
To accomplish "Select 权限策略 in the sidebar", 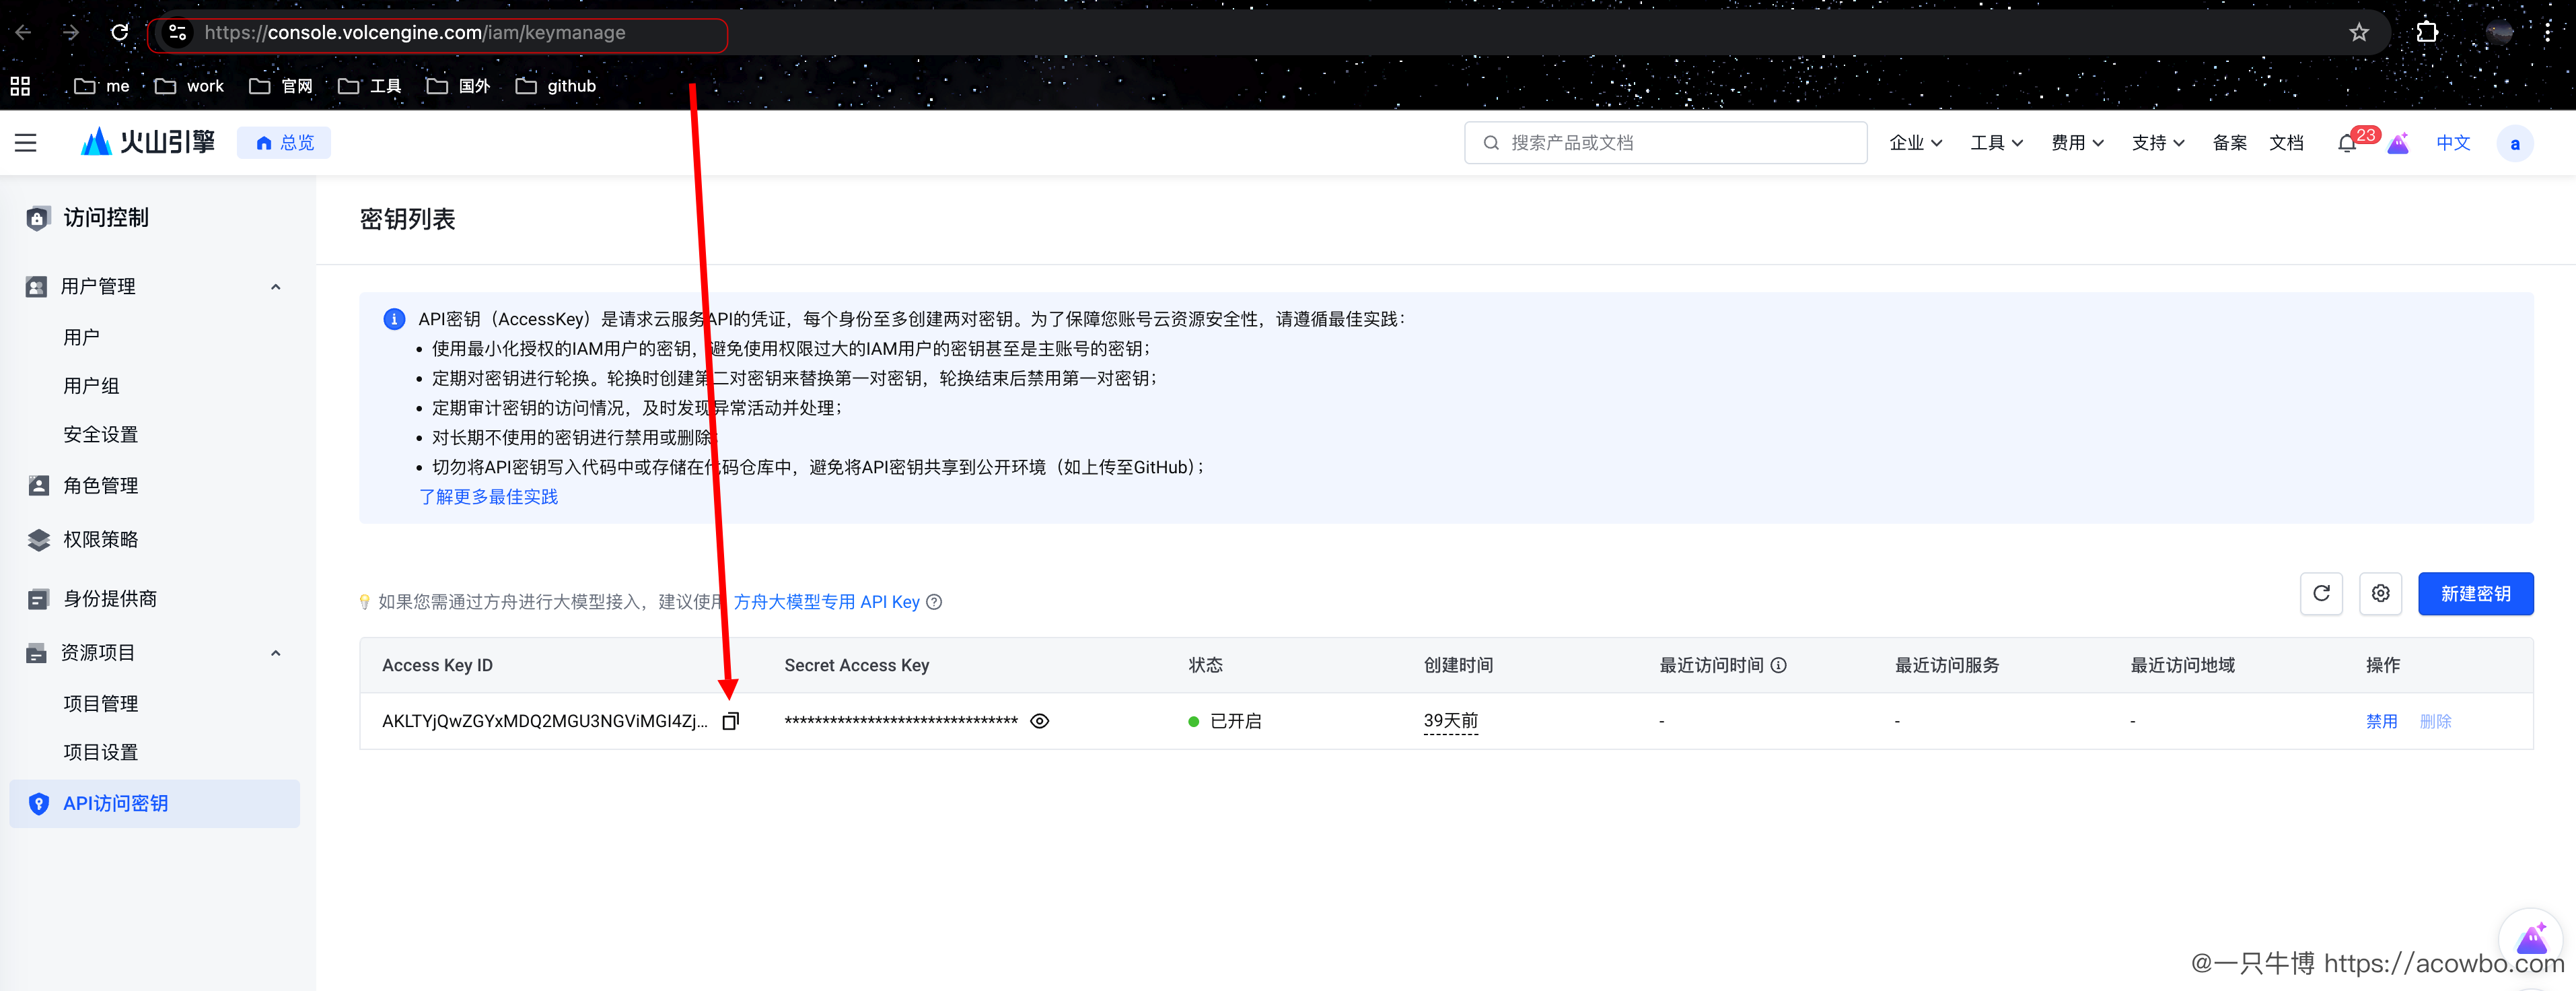I will (100, 540).
